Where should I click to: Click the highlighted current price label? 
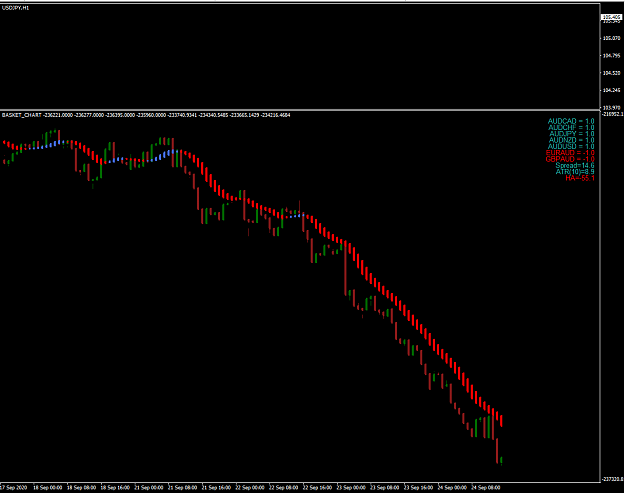[x=612, y=17]
